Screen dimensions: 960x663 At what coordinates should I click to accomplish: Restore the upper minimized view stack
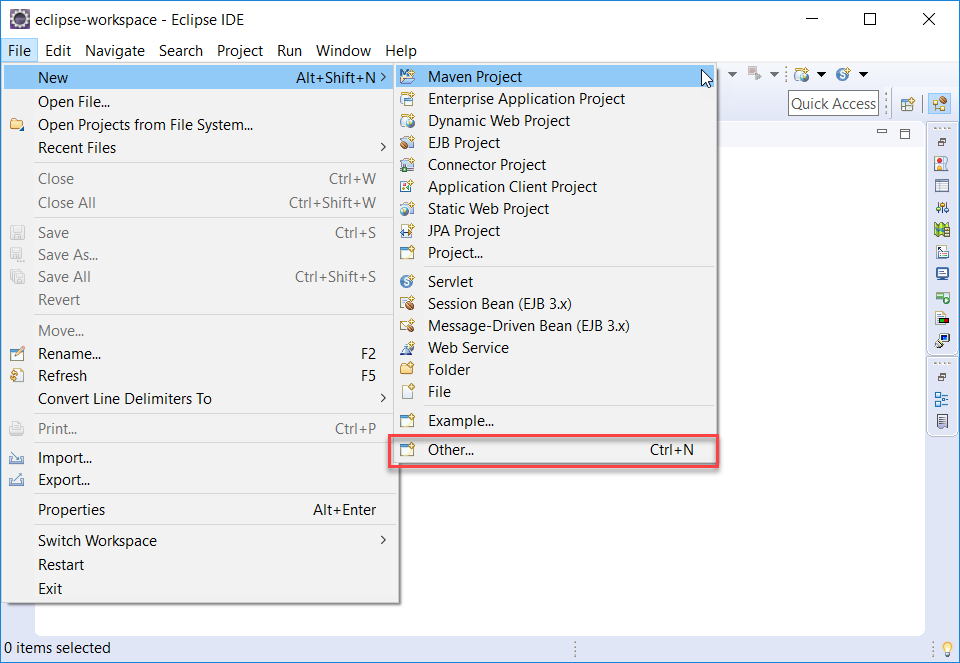coord(942,142)
